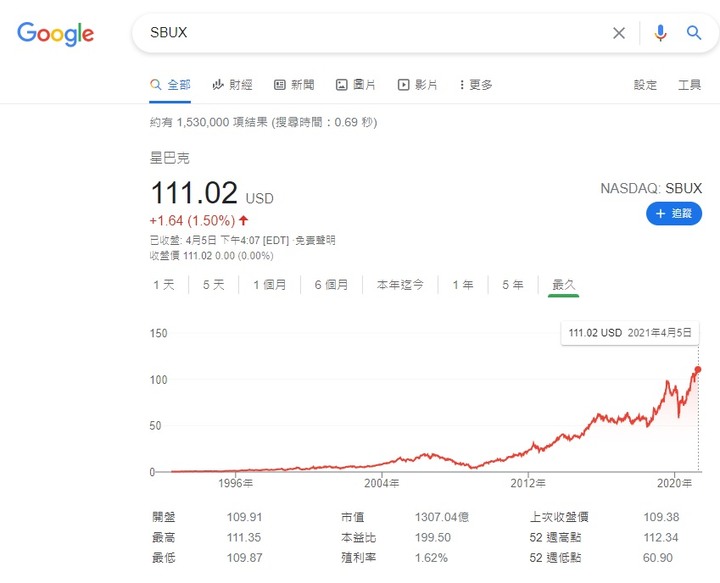
Task: Open the 圖片 images tab
Action: click(356, 85)
